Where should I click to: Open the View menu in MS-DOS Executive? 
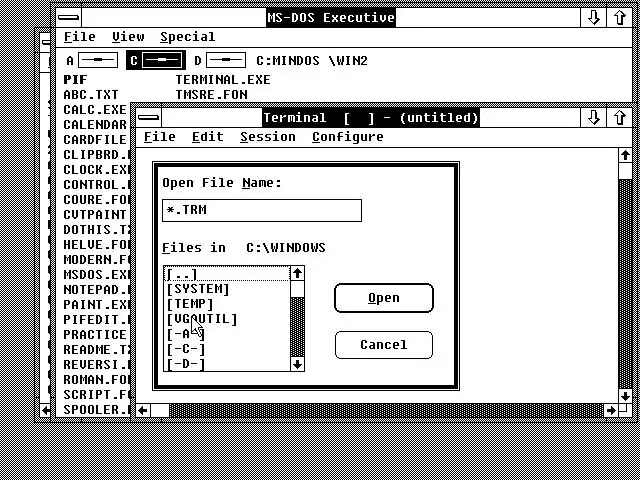click(128, 37)
